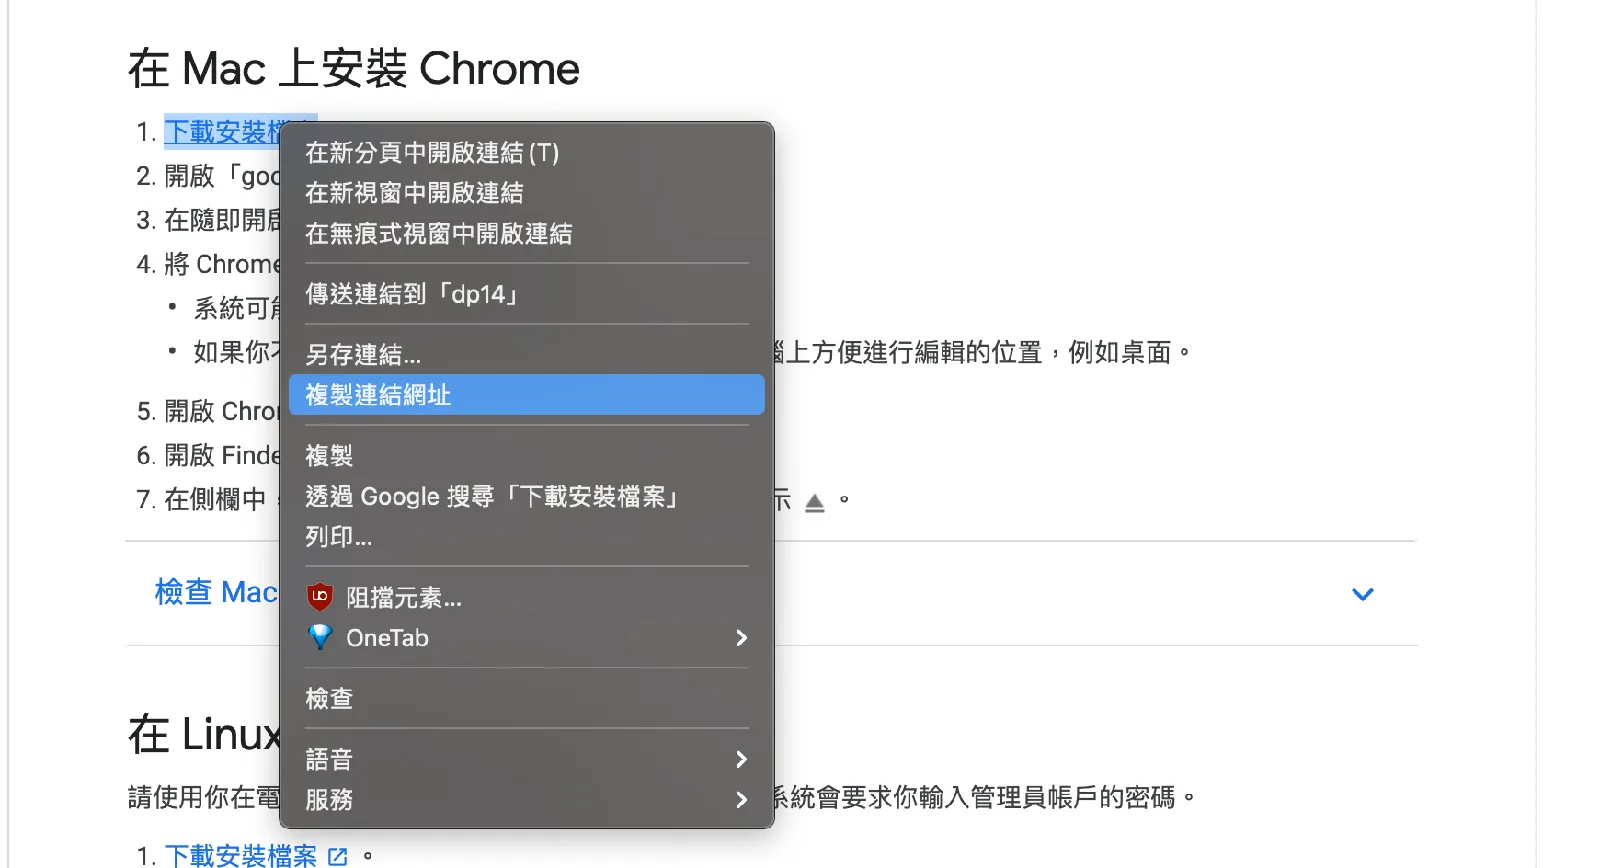Open the OneTab submenu arrow
The image size is (1600, 868).
[x=741, y=638]
